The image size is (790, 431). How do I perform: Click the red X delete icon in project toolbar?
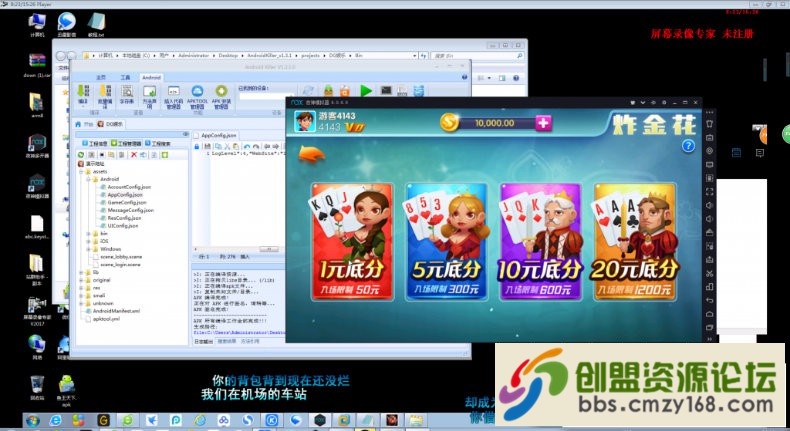tap(134, 155)
